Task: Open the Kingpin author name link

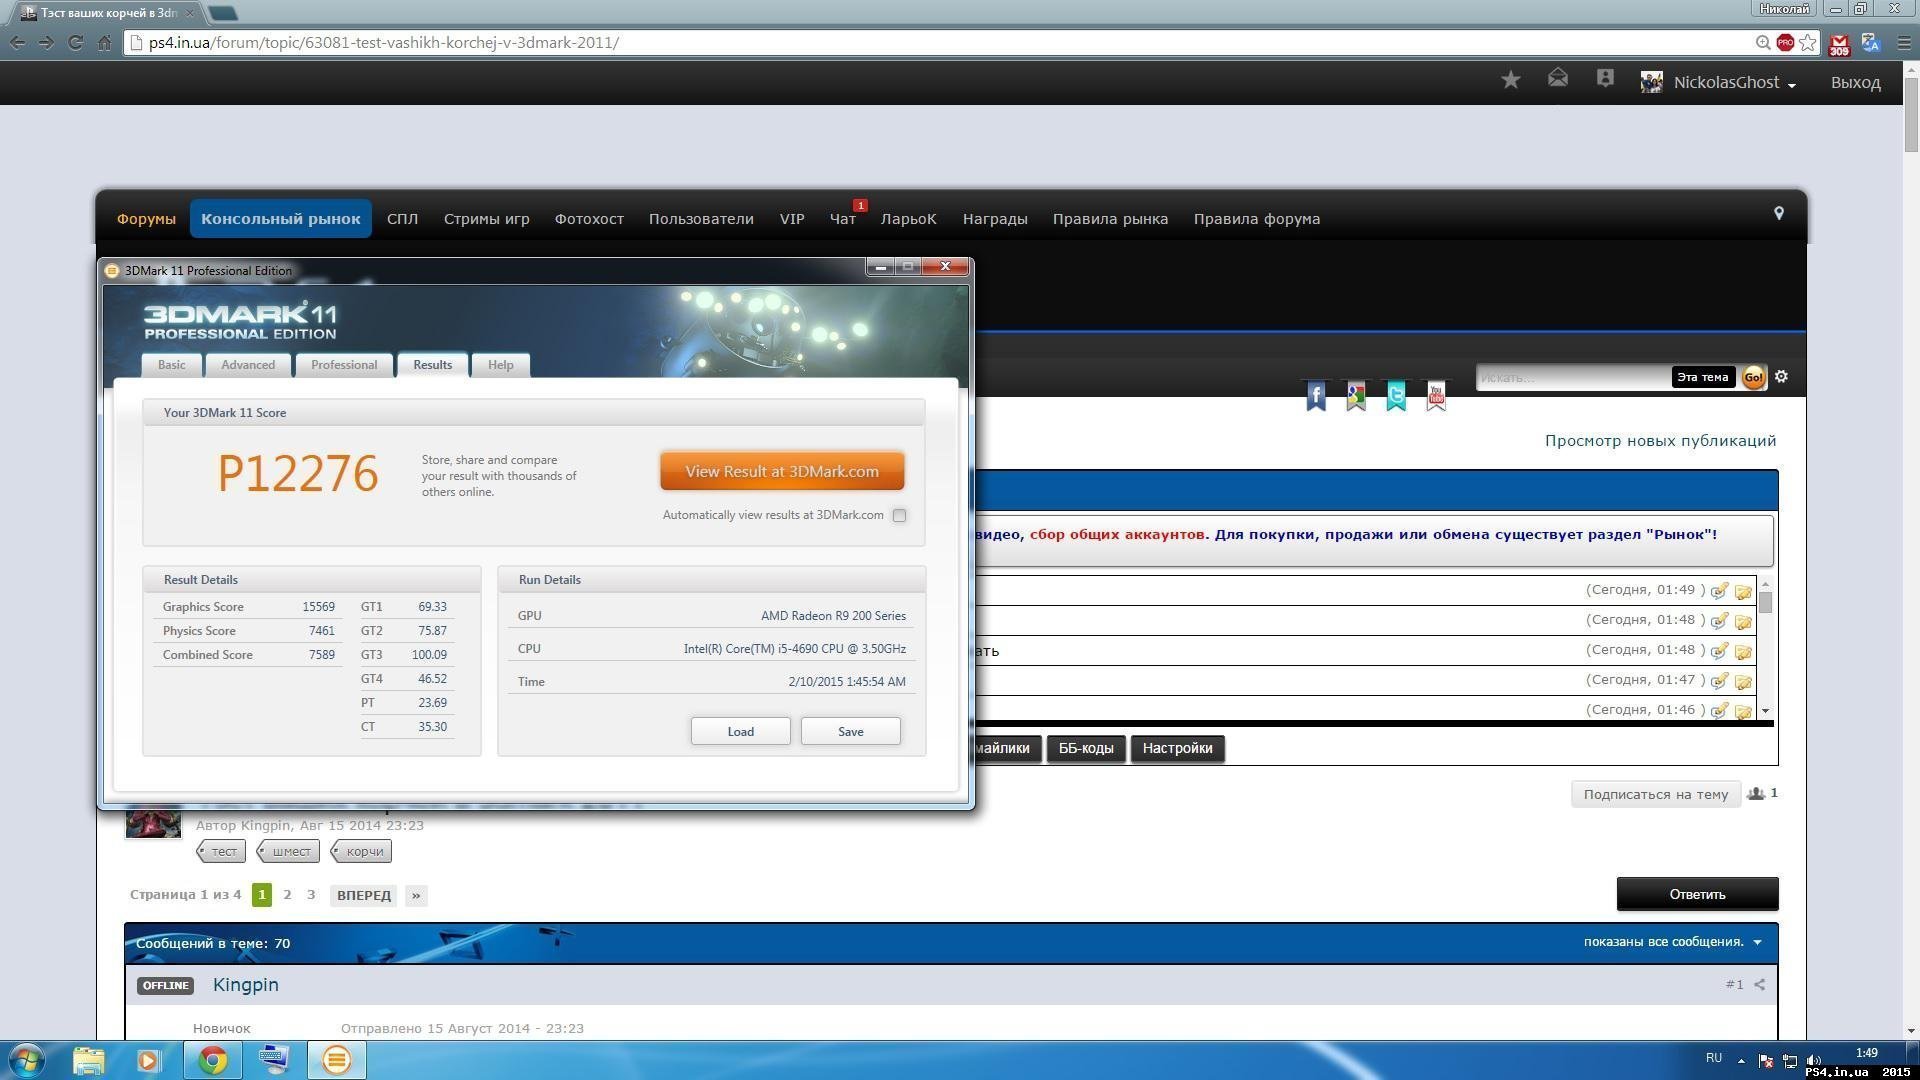Action: [245, 985]
